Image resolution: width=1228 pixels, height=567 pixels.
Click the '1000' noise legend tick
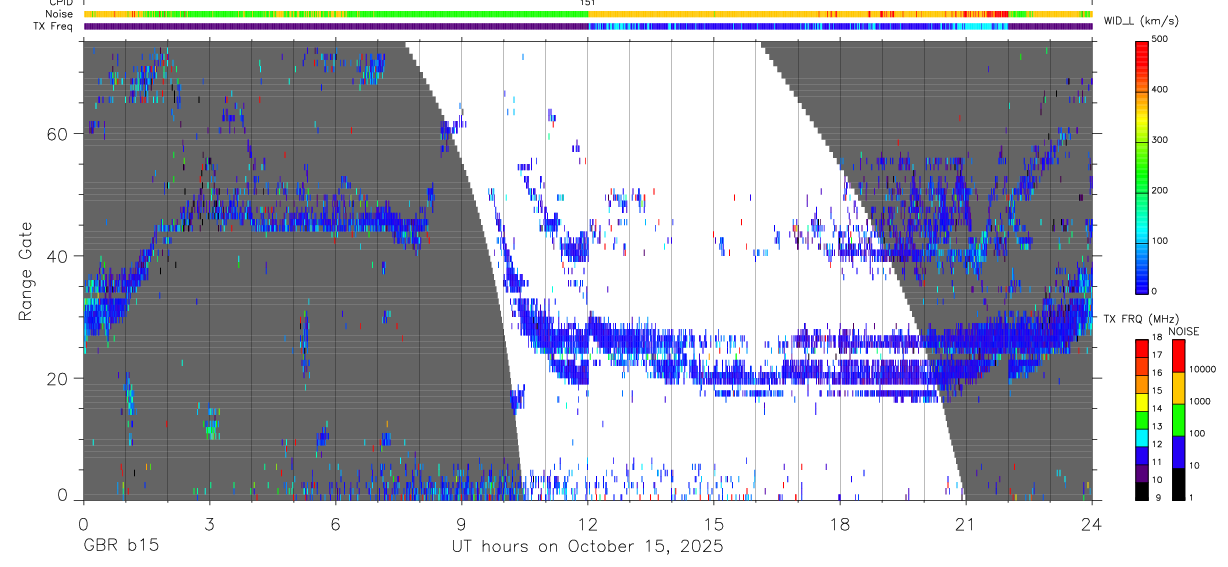coord(1200,402)
